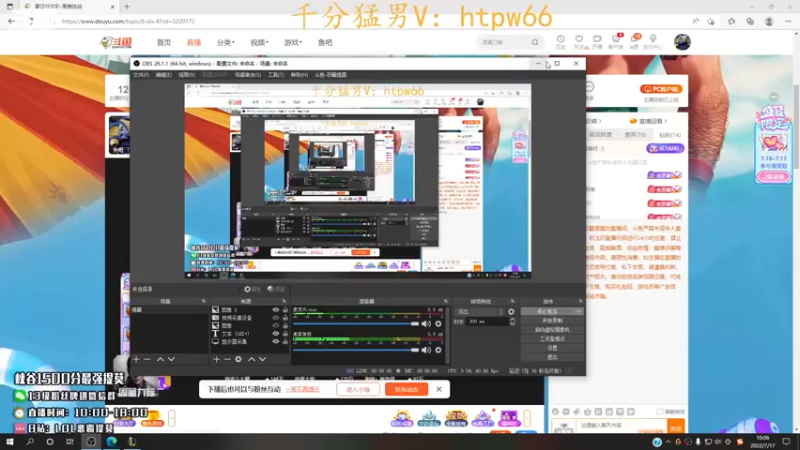
Task: Expand the stop streaming button dropdown arrow
Action: click(579, 311)
